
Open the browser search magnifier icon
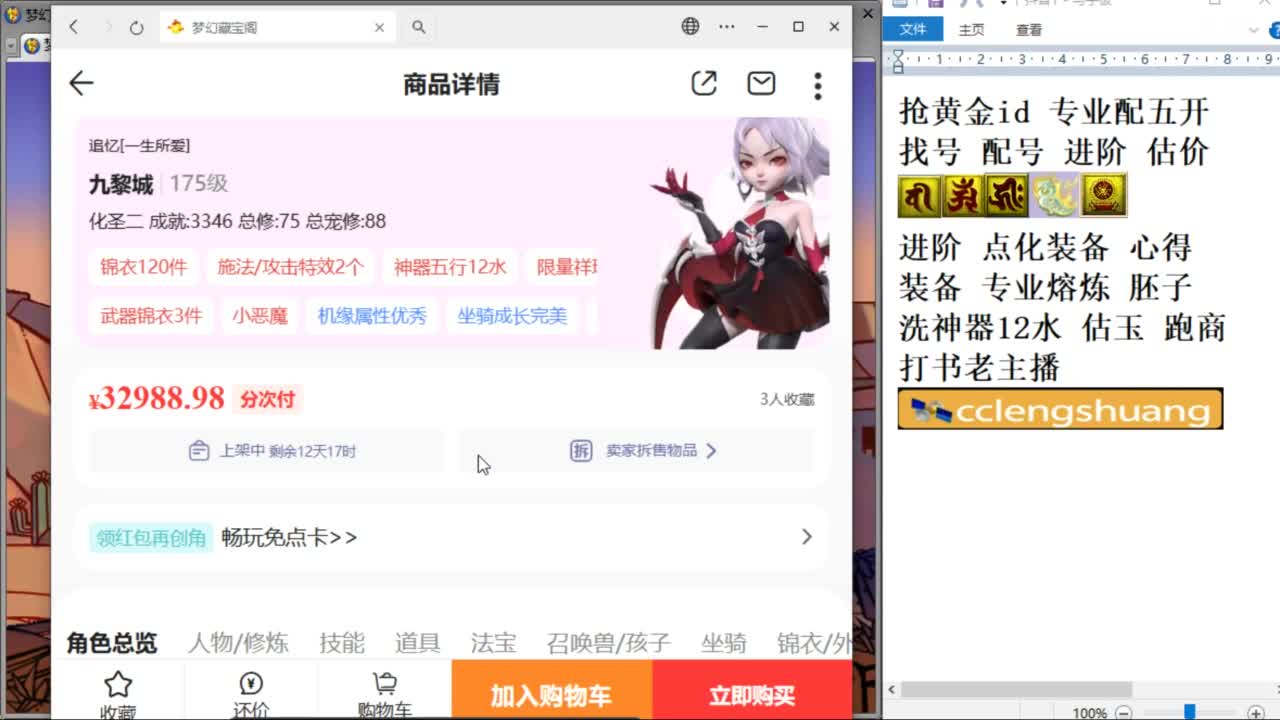click(x=419, y=27)
